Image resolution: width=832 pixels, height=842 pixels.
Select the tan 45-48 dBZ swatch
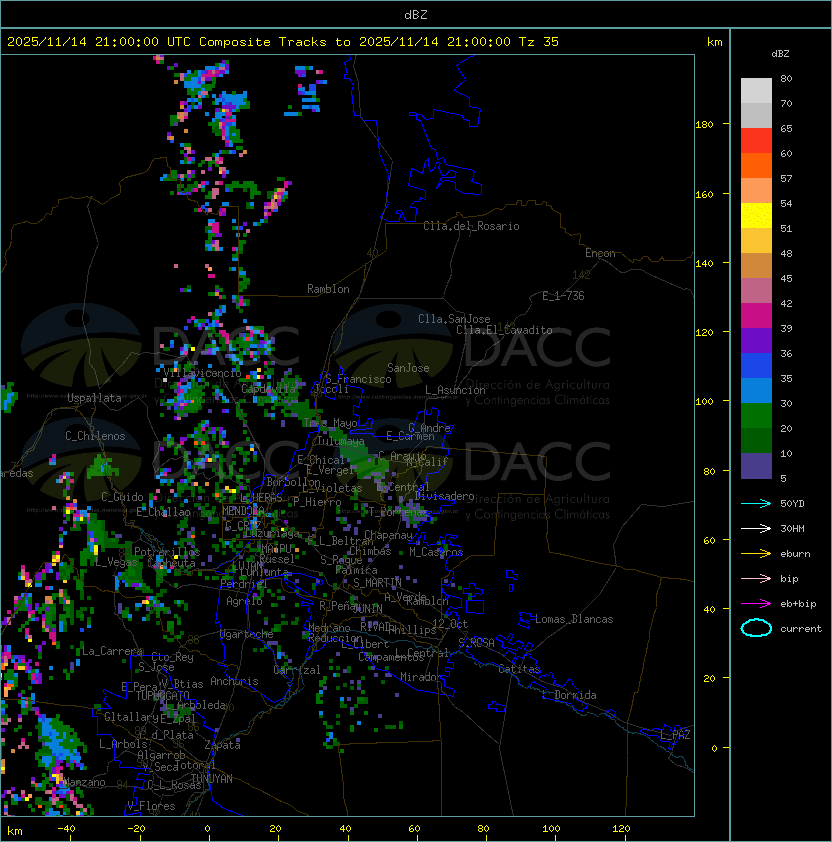pyautogui.click(x=756, y=266)
